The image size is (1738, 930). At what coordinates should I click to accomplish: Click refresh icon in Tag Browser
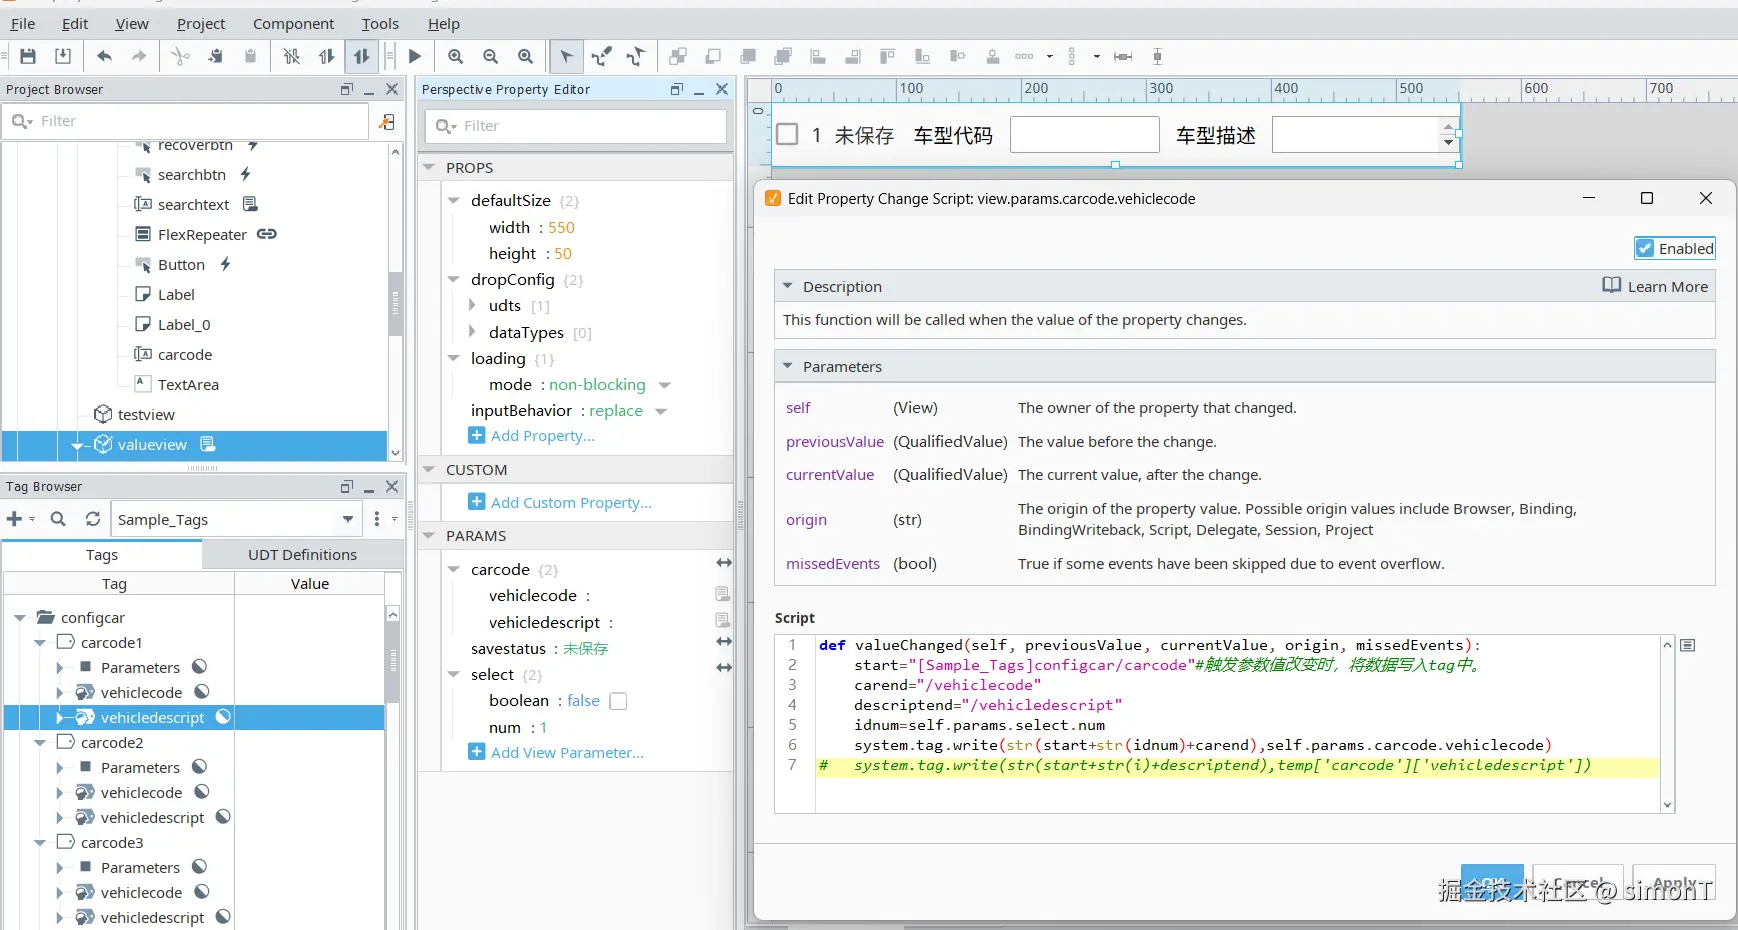[x=93, y=518]
